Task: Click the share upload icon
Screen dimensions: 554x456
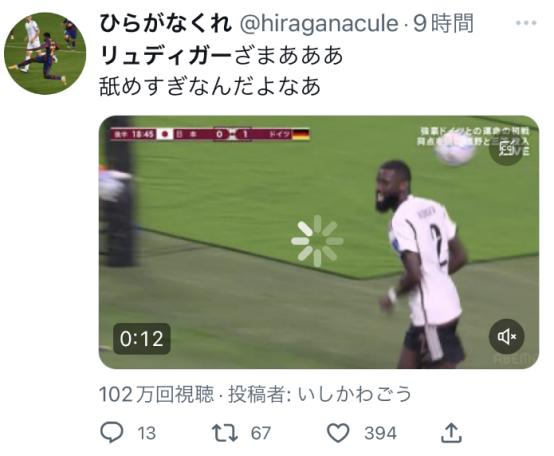Action: [451, 433]
